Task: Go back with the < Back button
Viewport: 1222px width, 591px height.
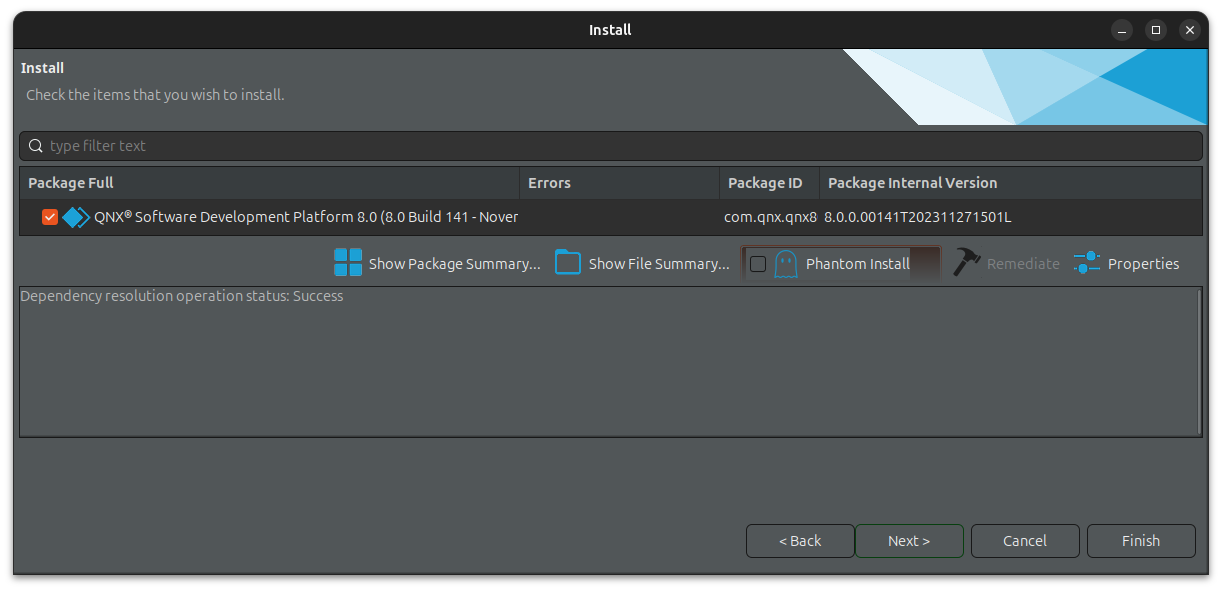Action: point(800,541)
